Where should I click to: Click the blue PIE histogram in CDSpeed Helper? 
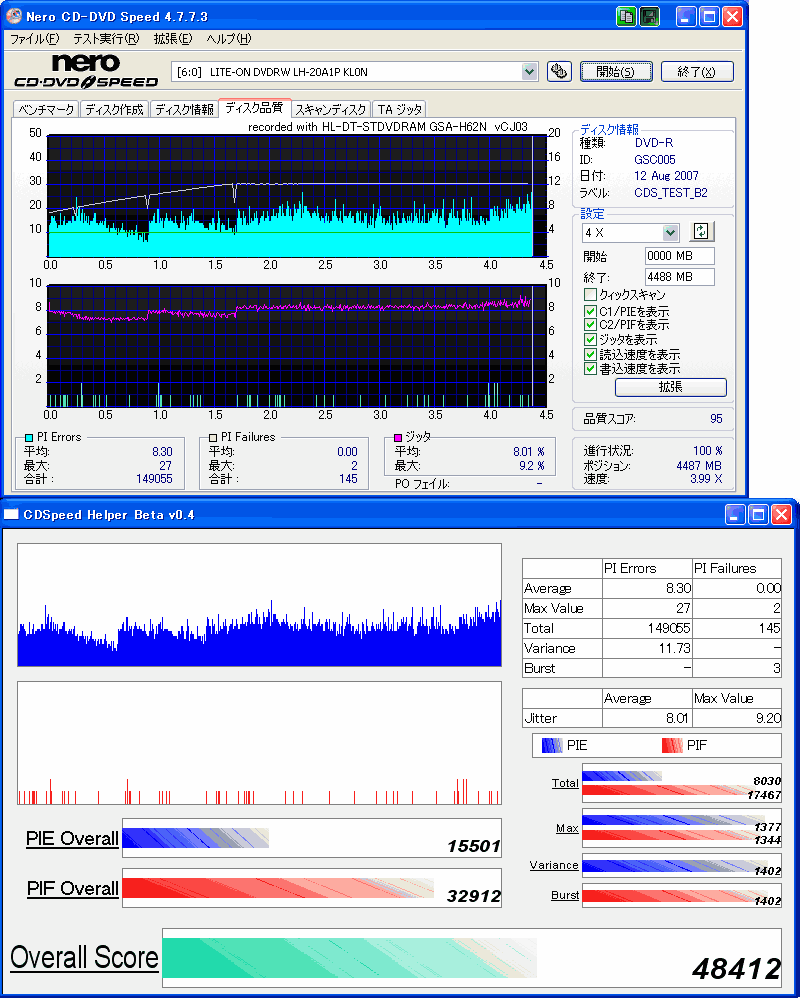tap(259, 605)
